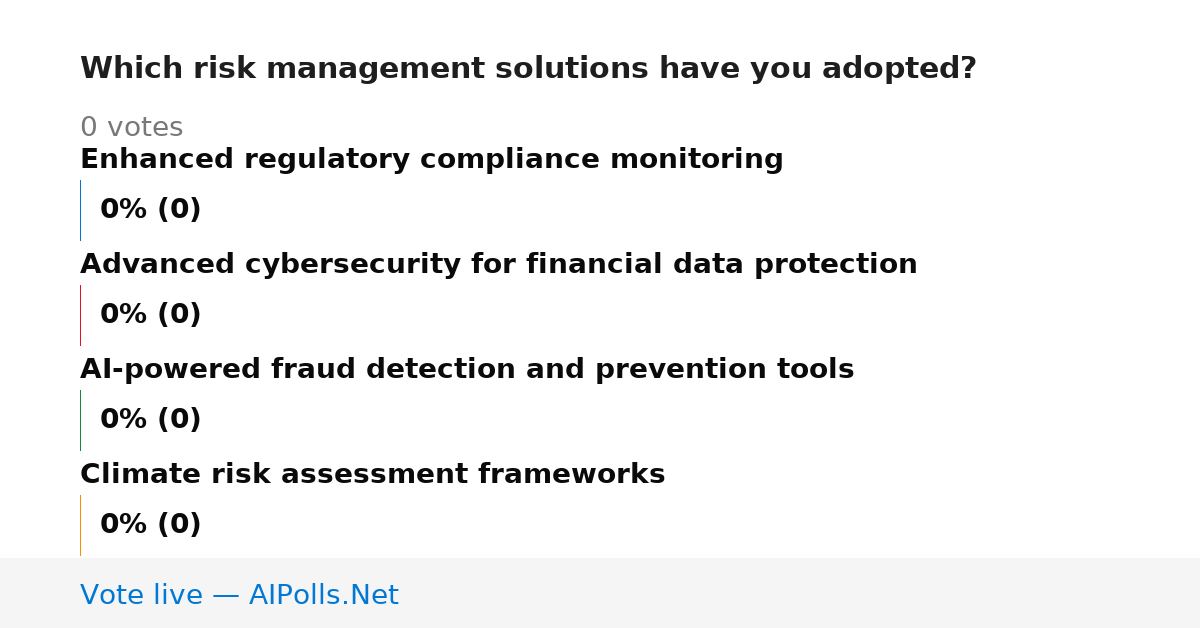Click the empty gray footer bar area
1200x628 pixels.
(x=800, y=594)
